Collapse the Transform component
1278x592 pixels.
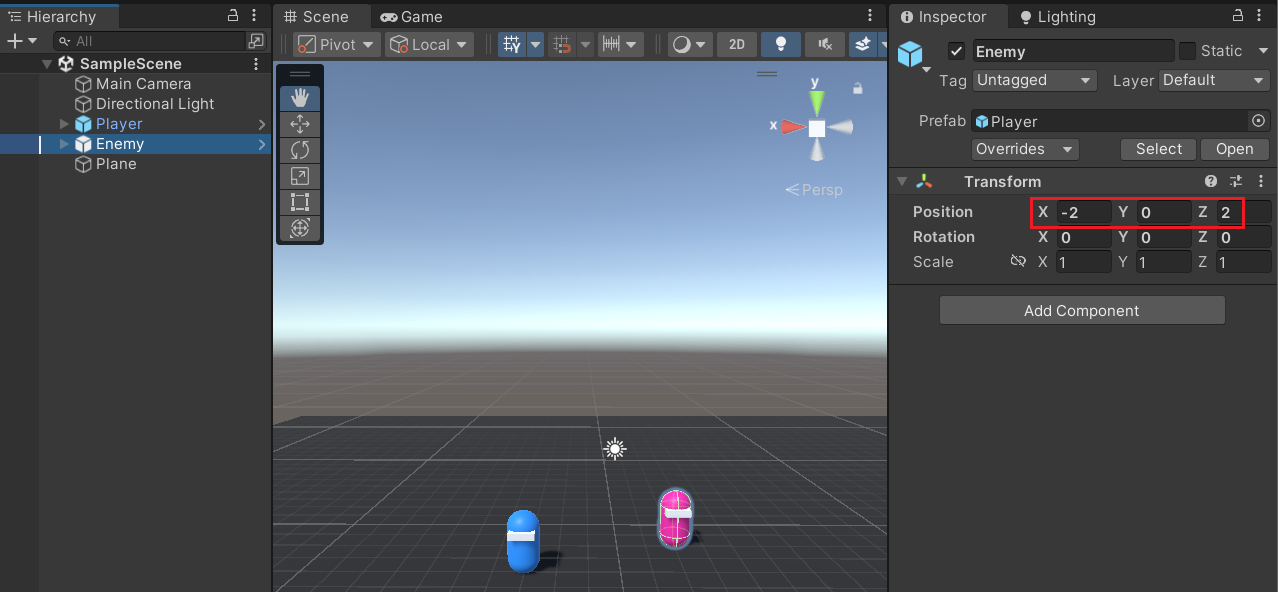(902, 182)
